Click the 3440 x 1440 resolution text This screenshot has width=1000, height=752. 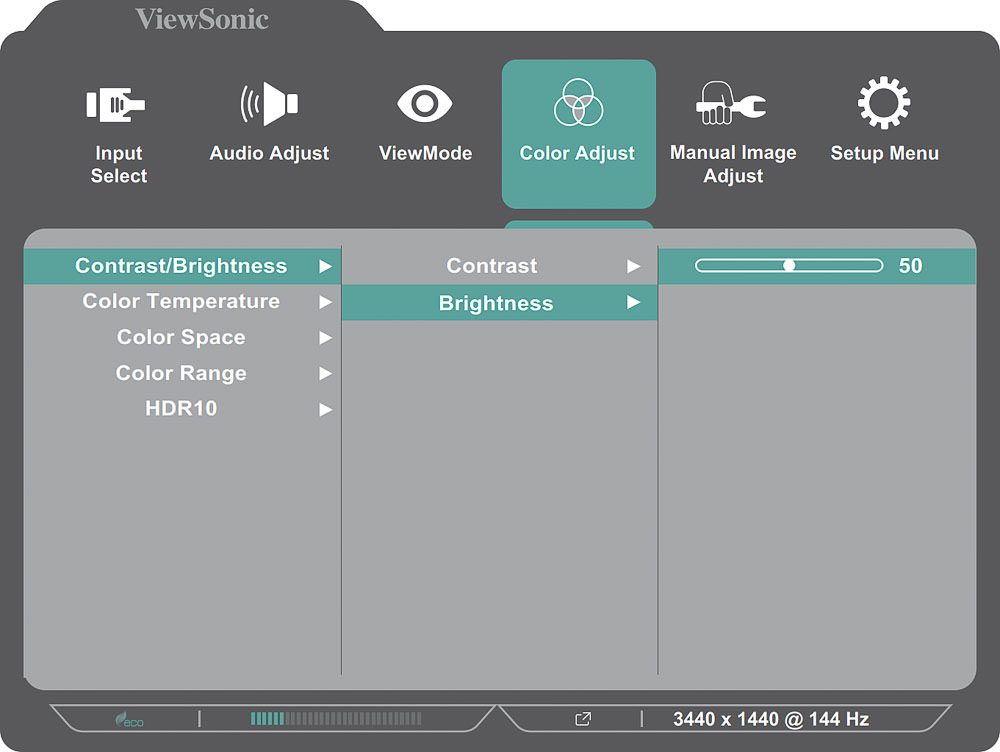(770, 719)
